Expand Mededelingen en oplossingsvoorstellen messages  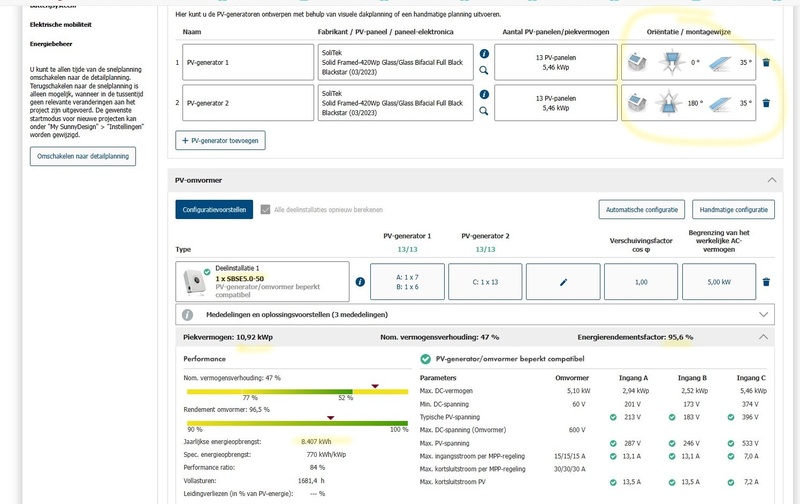(x=763, y=315)
